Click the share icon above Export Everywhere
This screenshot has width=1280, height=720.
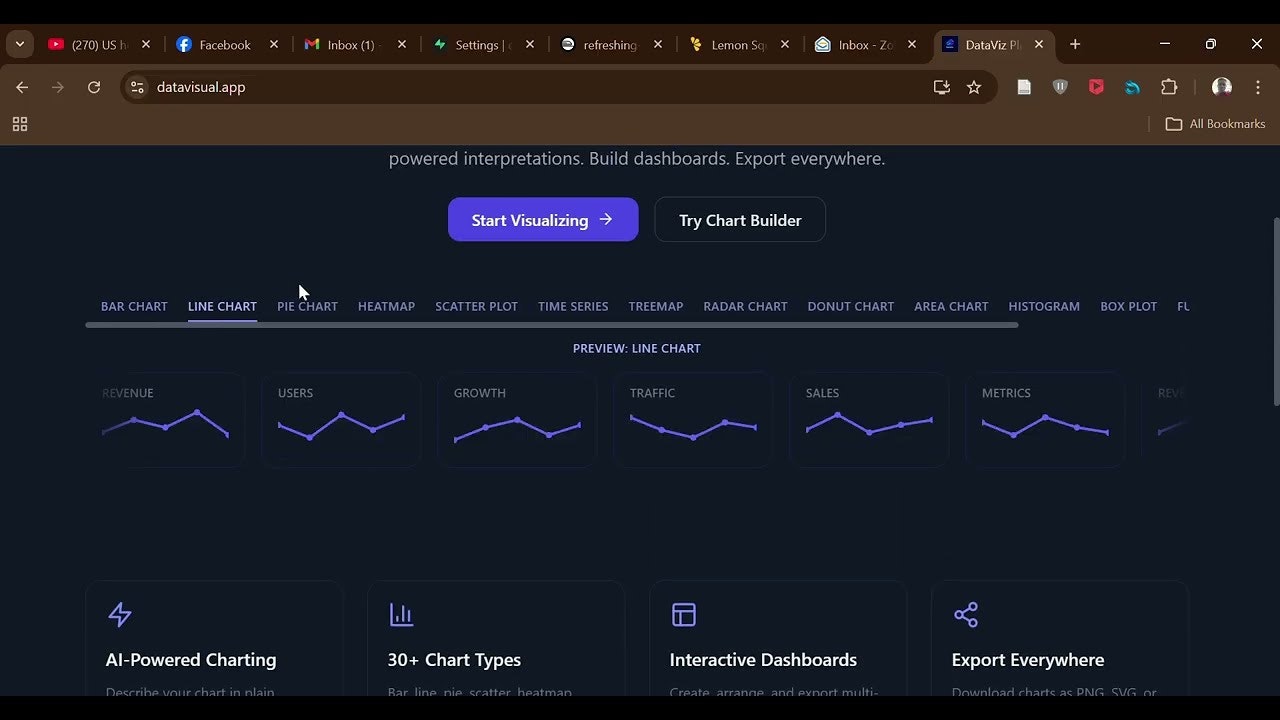pyautogui.click(x=966, y=614)
